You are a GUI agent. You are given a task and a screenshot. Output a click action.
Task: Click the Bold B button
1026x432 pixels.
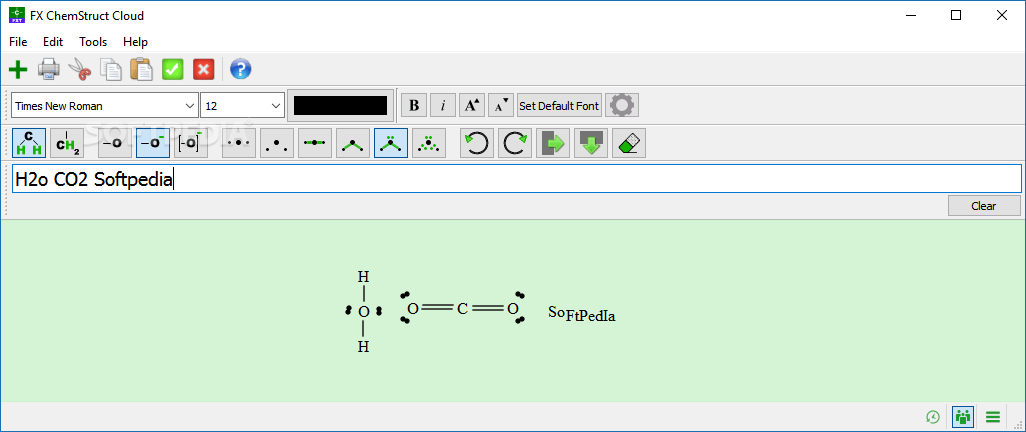tap(414, 105)
